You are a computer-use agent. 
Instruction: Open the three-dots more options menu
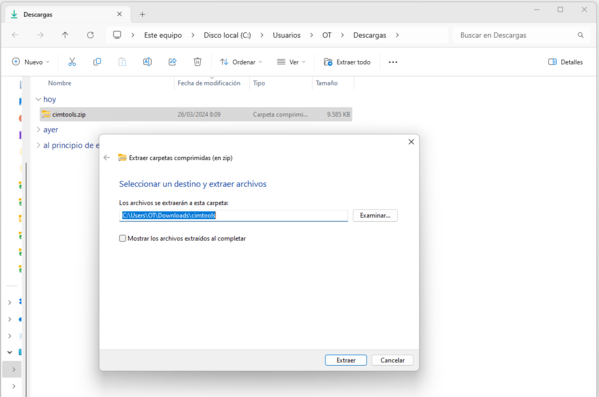pos(393,62)
